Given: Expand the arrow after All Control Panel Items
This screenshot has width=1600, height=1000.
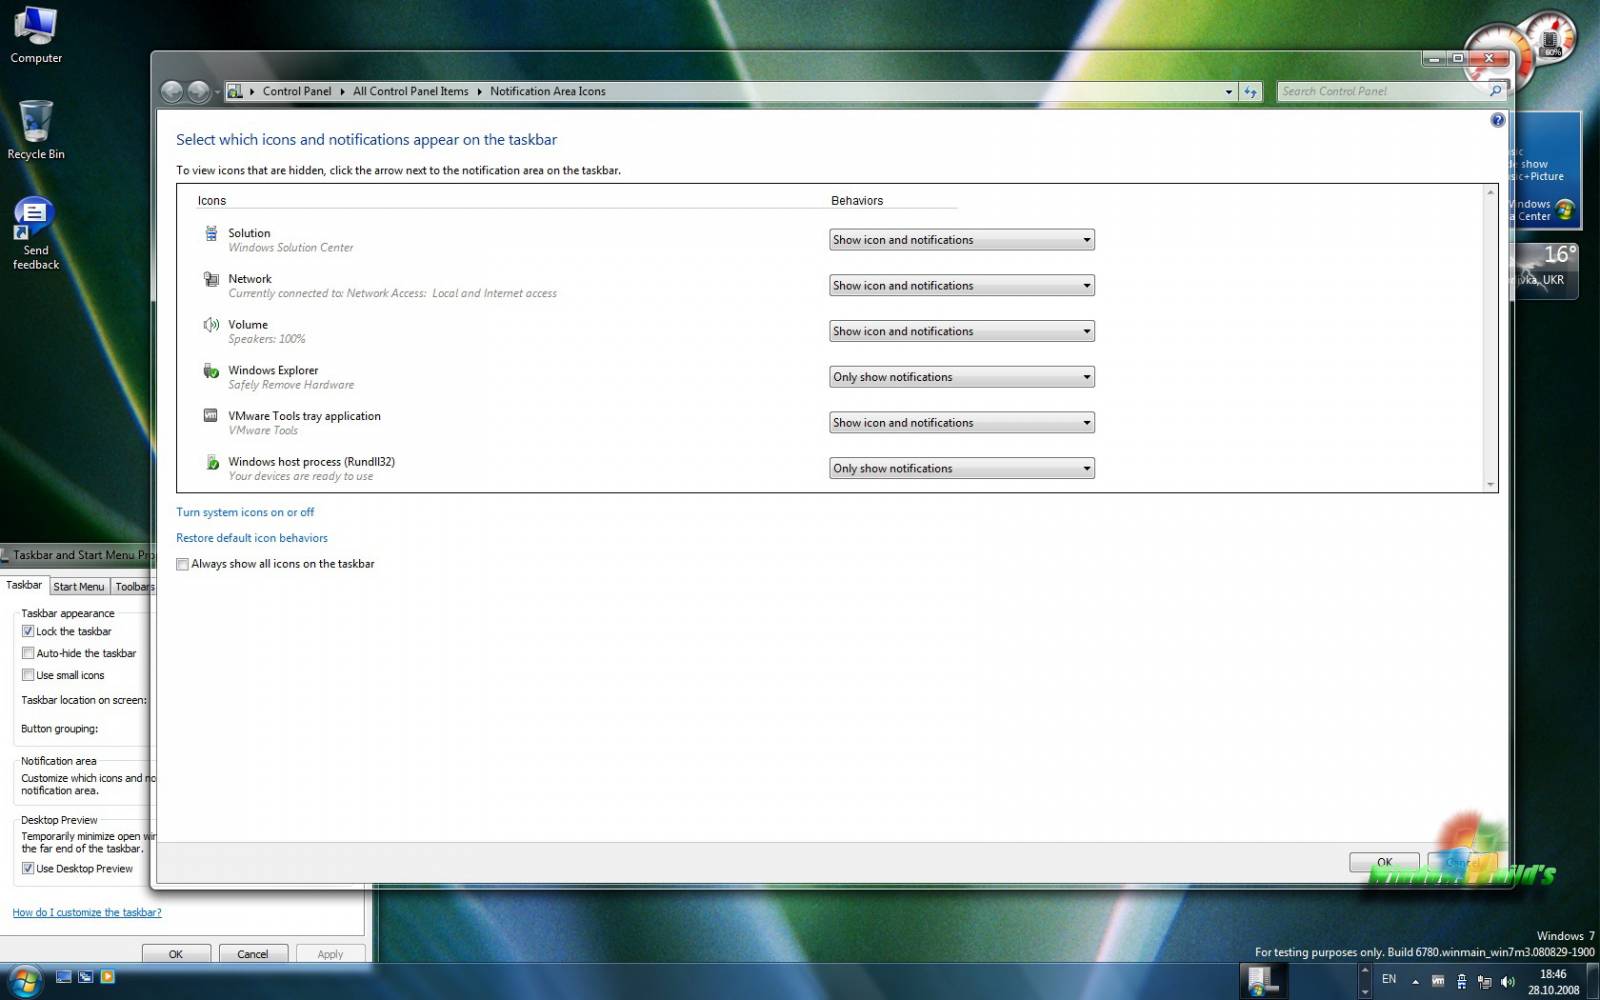Looking at the screenshot, I should pos(479,91).
